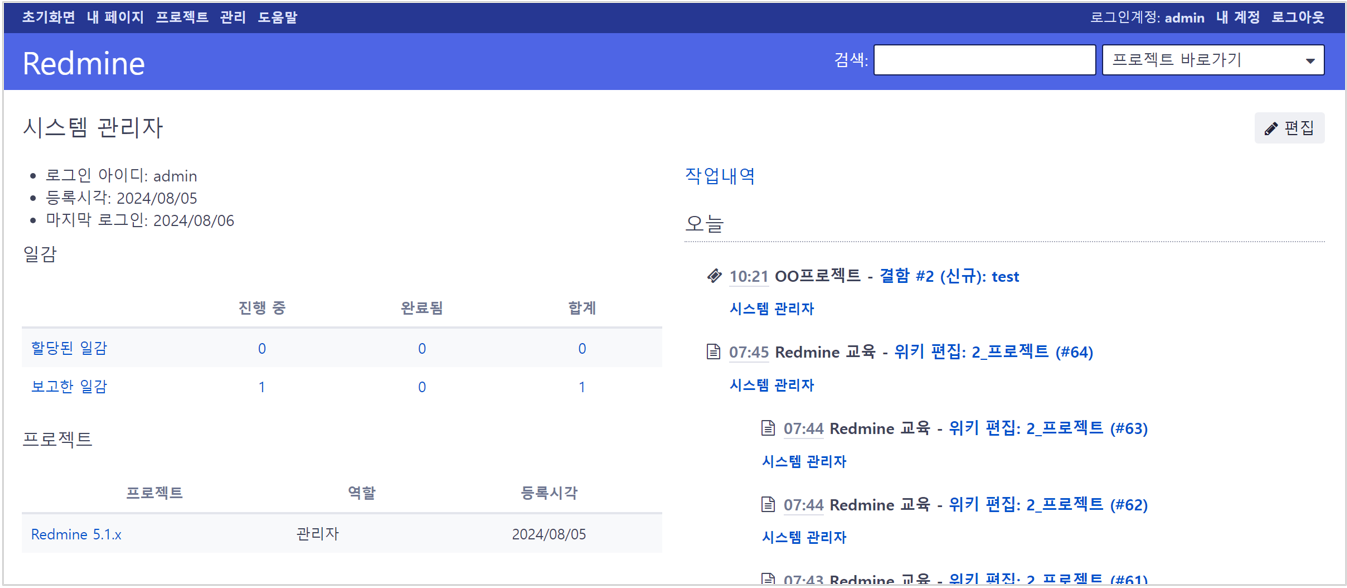The image size is (1347, 588).
Task: Click the wiki page icon for edit #62
Action: pos(768,504)
